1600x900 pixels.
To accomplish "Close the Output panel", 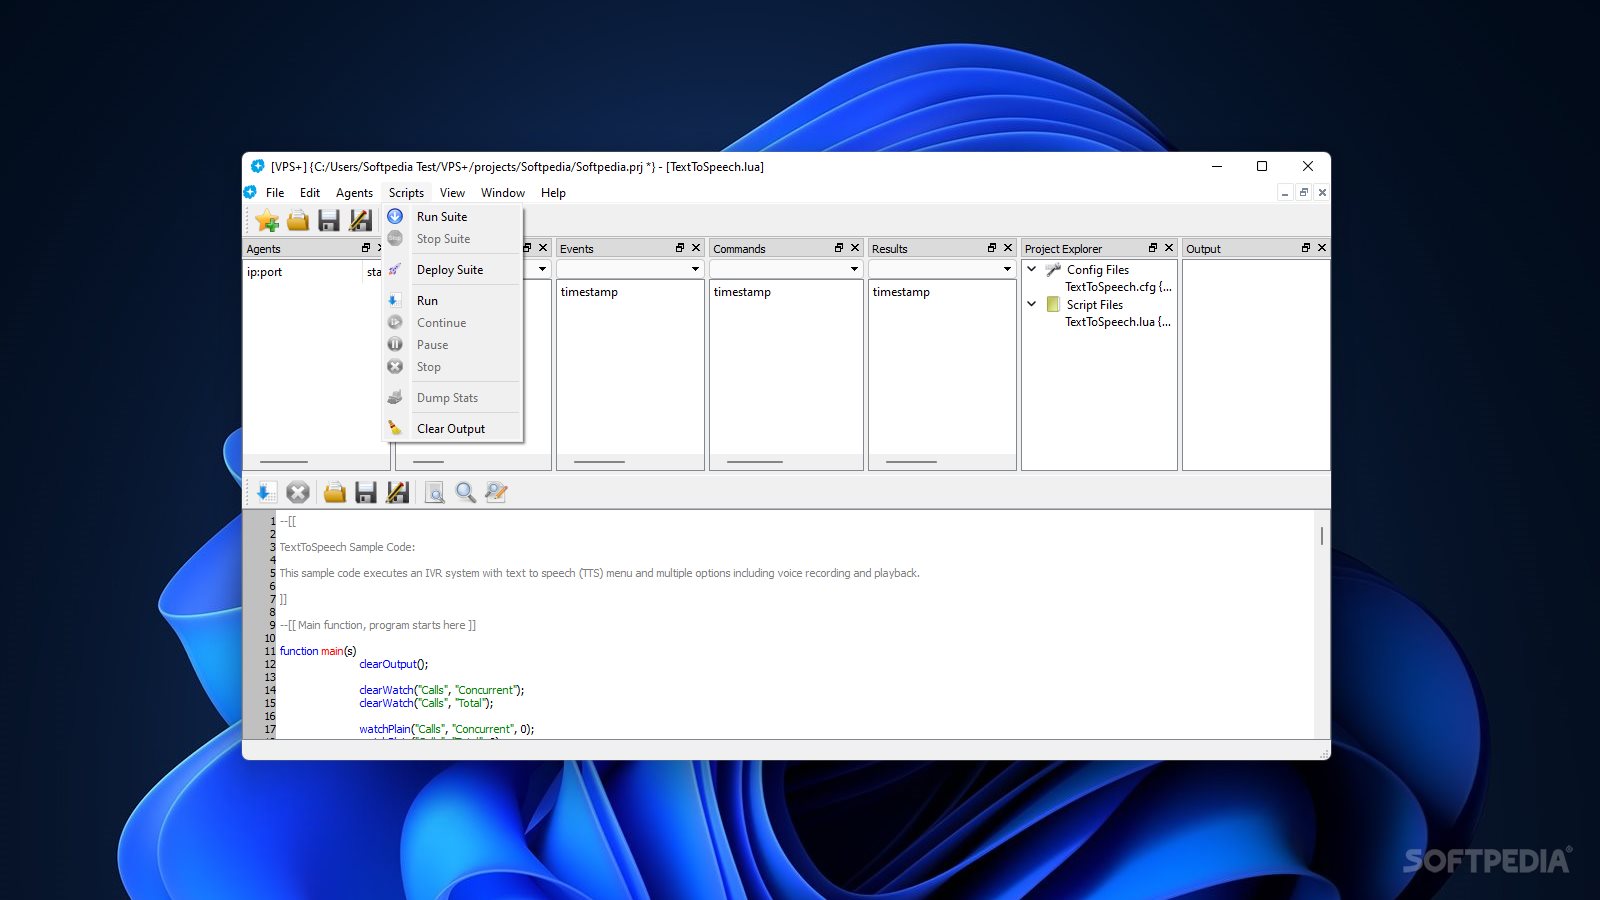I will [1322, 248].
